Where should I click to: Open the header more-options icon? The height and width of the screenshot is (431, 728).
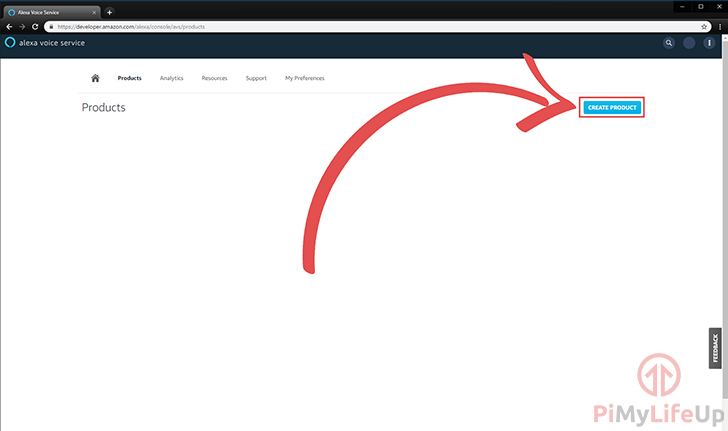tap(709, 43)
